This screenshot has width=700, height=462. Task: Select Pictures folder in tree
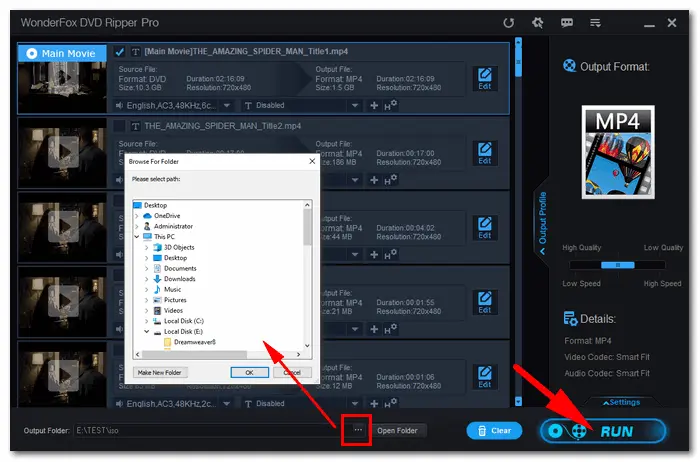175,300
